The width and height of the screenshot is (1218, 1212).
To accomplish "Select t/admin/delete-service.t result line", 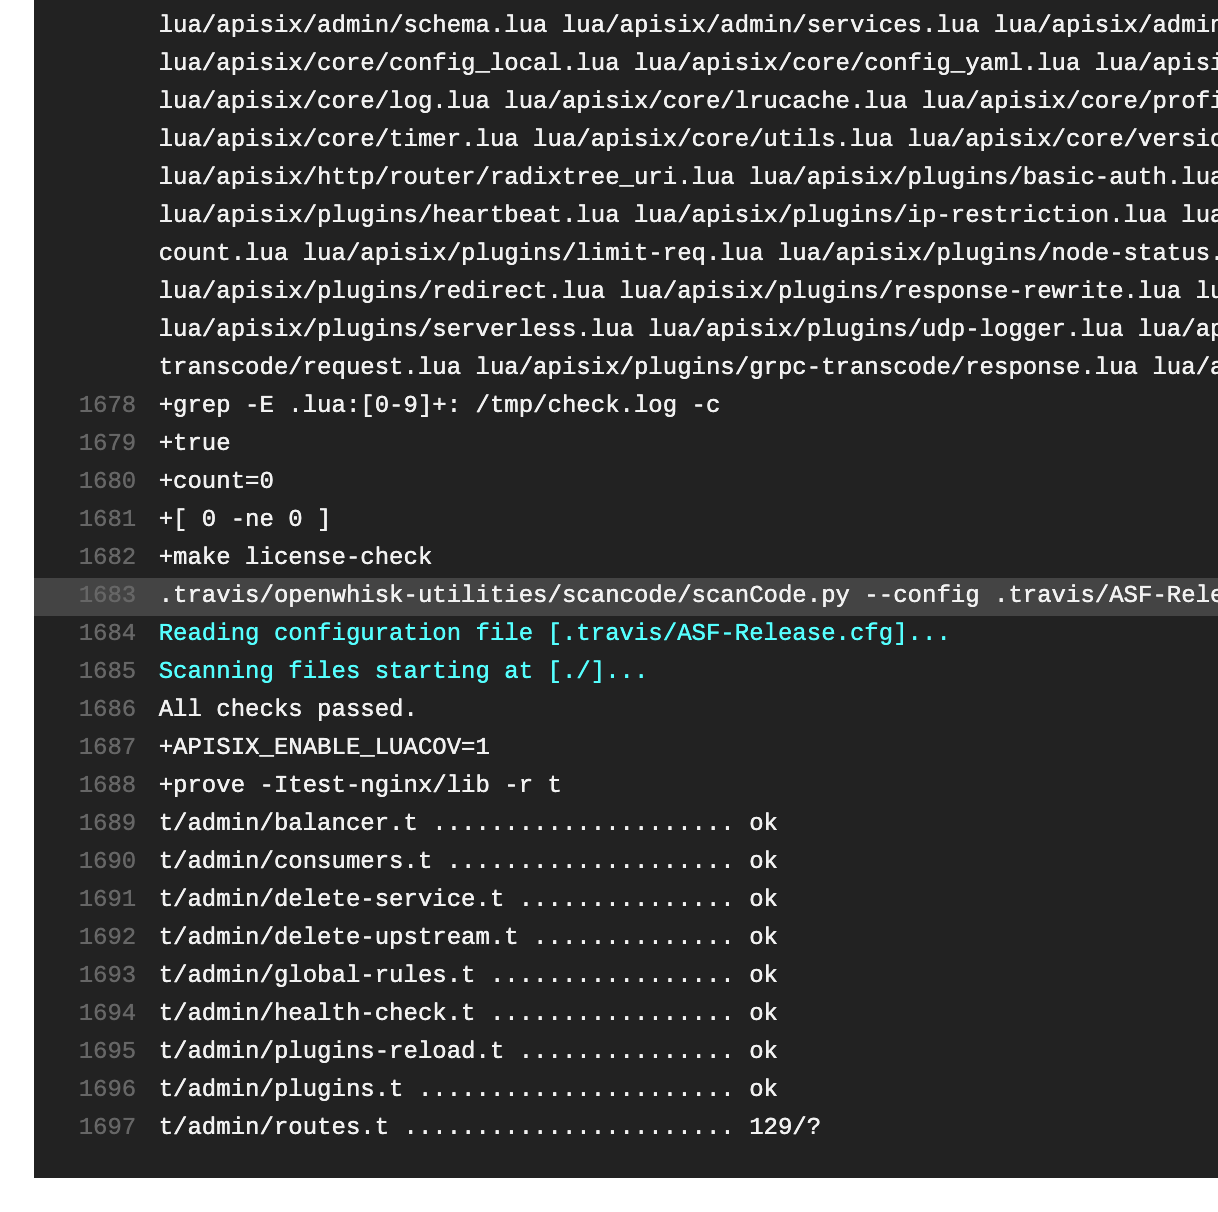I will coord(468,899).
